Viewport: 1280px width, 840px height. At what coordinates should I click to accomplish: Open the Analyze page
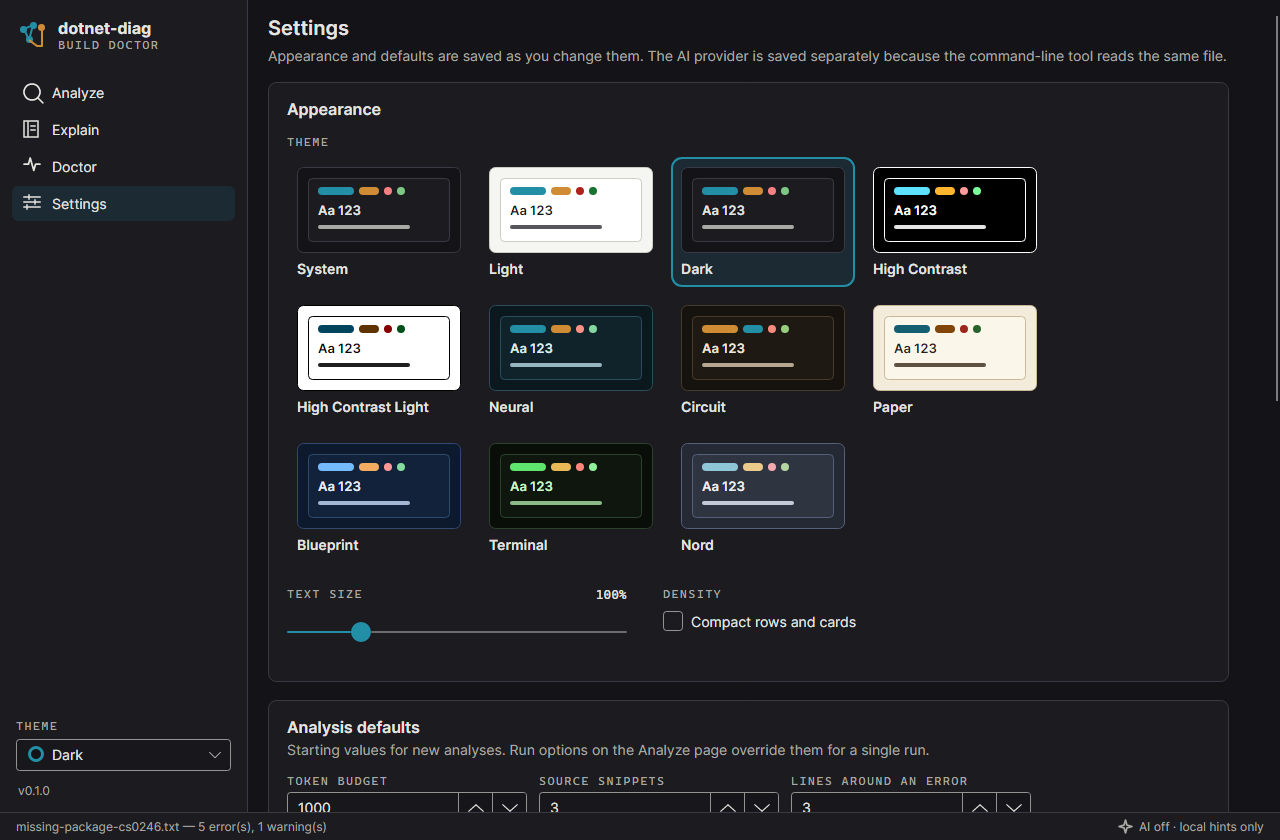pos(123,93)
